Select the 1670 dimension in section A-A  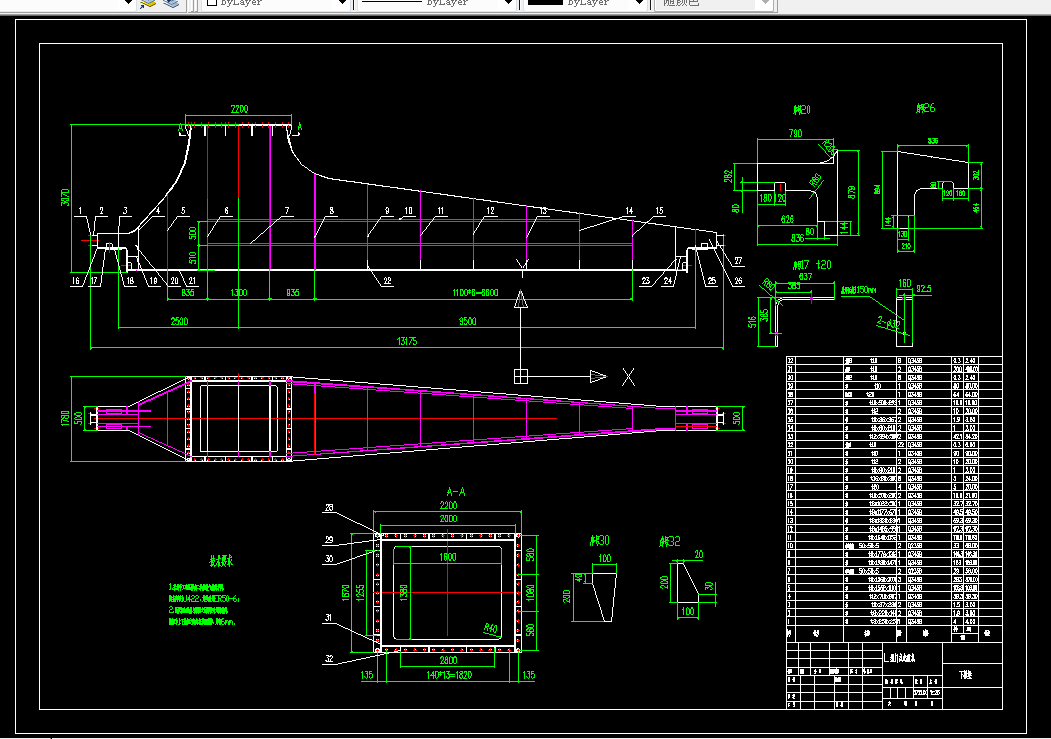(x=346, y=593)
